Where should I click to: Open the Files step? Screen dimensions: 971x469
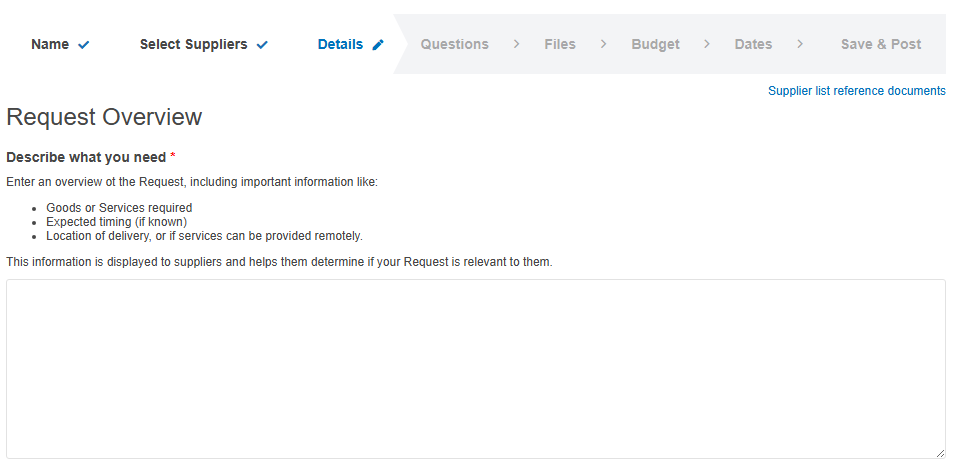point(560,45)
